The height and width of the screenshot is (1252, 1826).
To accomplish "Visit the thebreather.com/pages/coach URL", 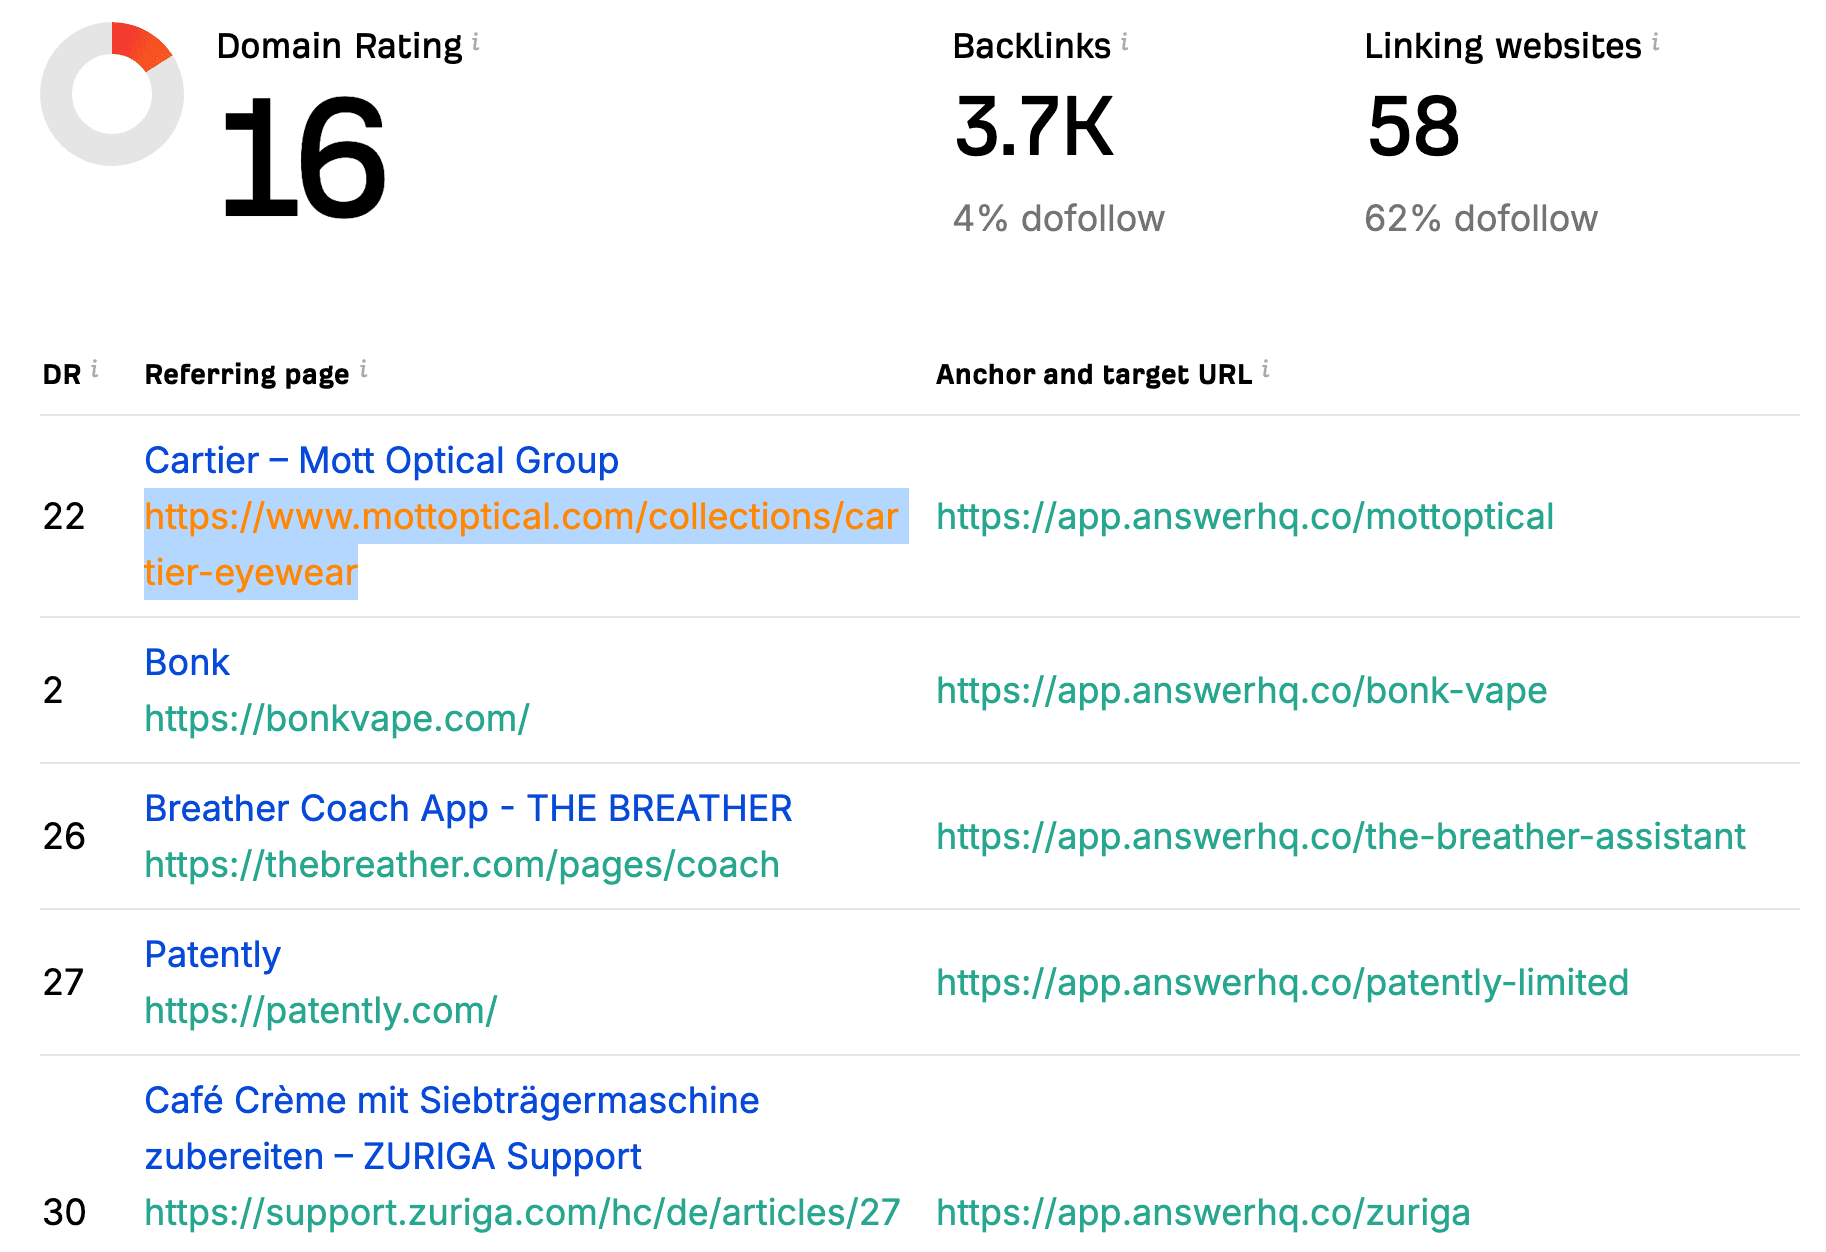I will tap(462, 865).
